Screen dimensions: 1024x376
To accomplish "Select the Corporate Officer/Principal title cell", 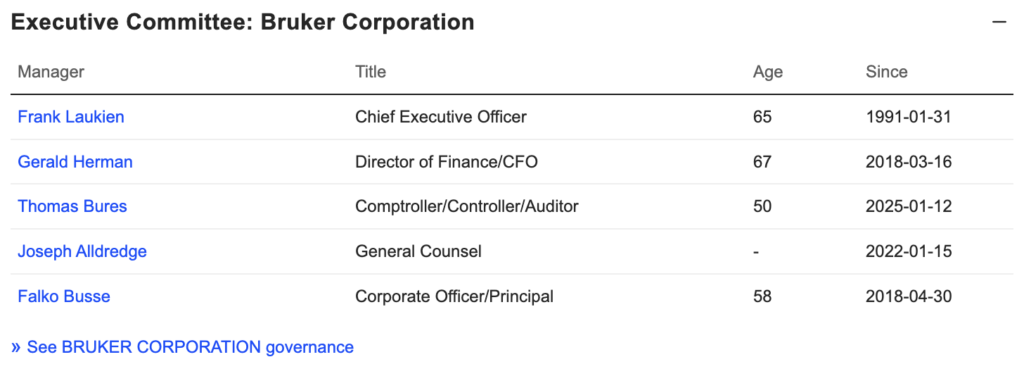I will [455, 296].
